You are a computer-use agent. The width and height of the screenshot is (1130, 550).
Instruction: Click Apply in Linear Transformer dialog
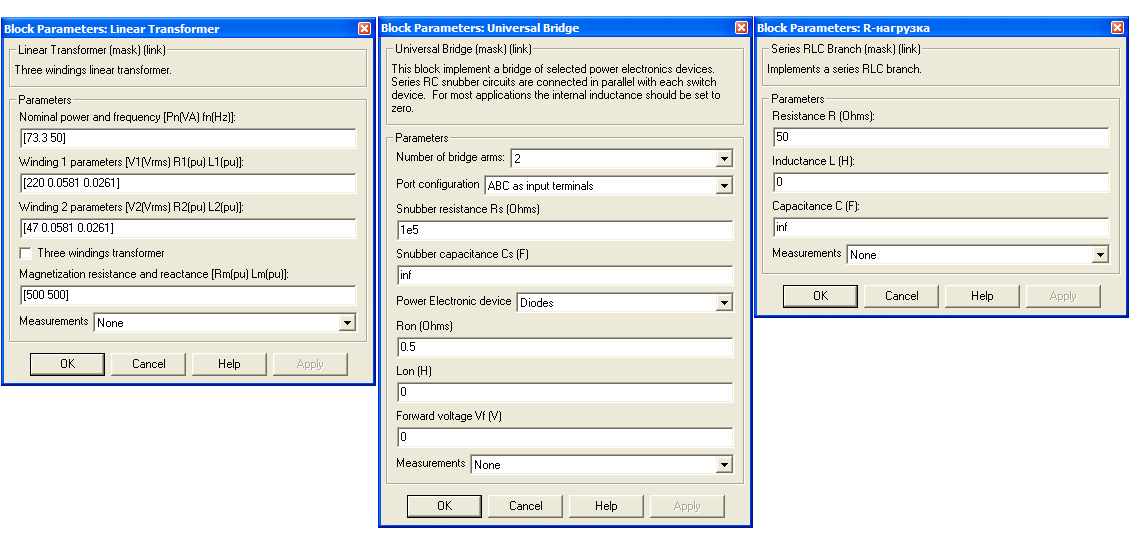[x=310, y=364]
